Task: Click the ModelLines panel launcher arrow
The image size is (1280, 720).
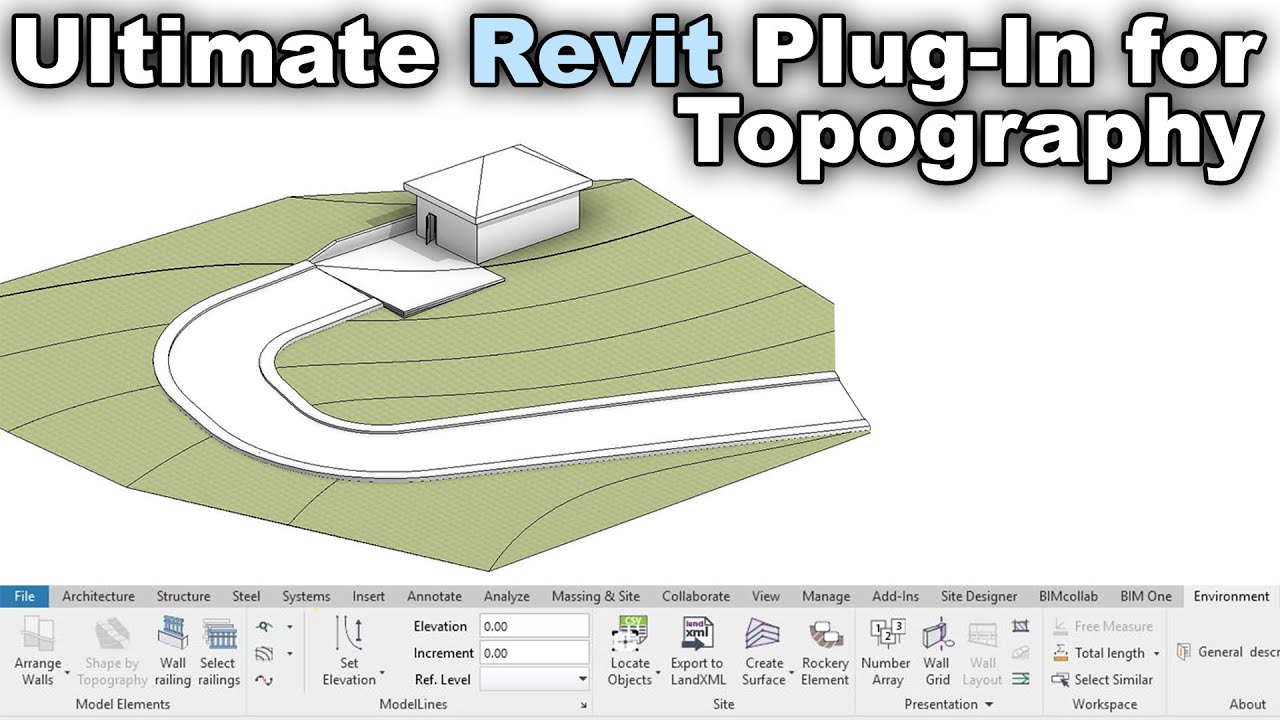Action: click(x=583, y=704)
